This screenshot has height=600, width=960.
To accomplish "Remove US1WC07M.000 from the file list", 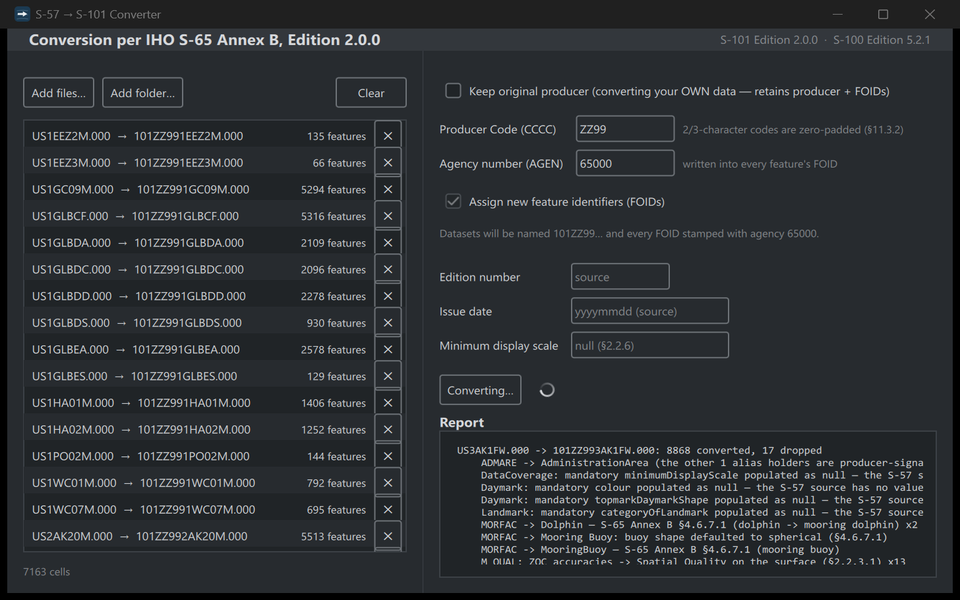I will (x=388, y=509).
